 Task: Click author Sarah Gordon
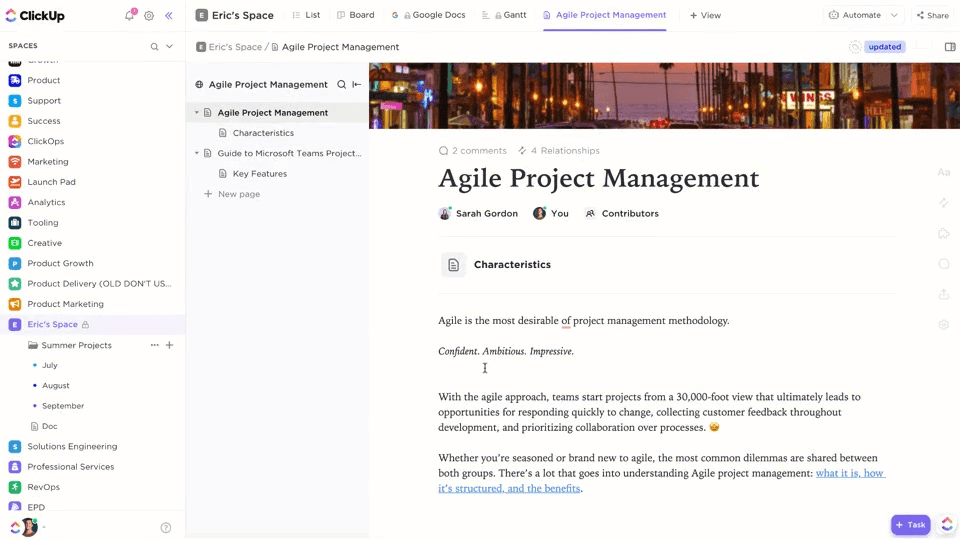point(478,214)
